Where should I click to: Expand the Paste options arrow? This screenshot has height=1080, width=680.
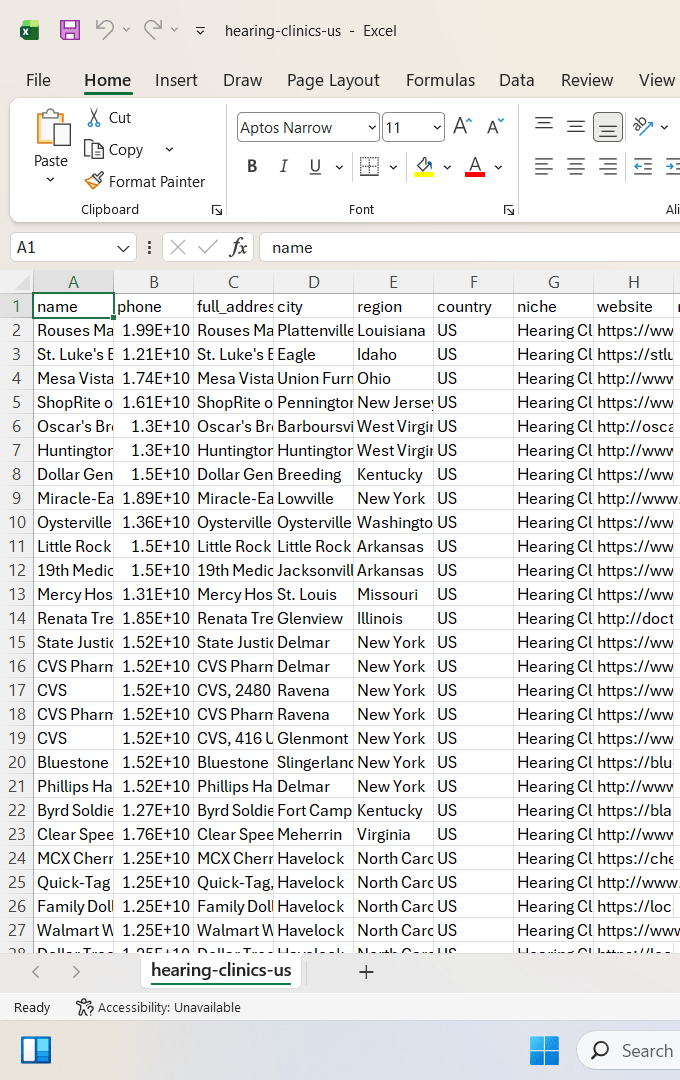pos(50,180)
